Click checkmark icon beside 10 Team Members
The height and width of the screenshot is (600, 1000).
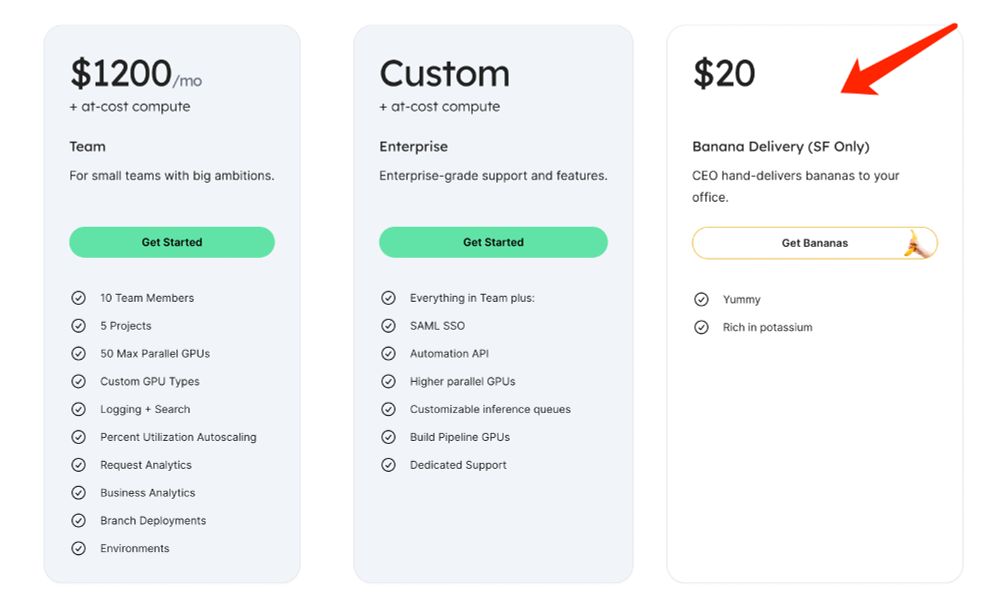[x=78, y=298]
